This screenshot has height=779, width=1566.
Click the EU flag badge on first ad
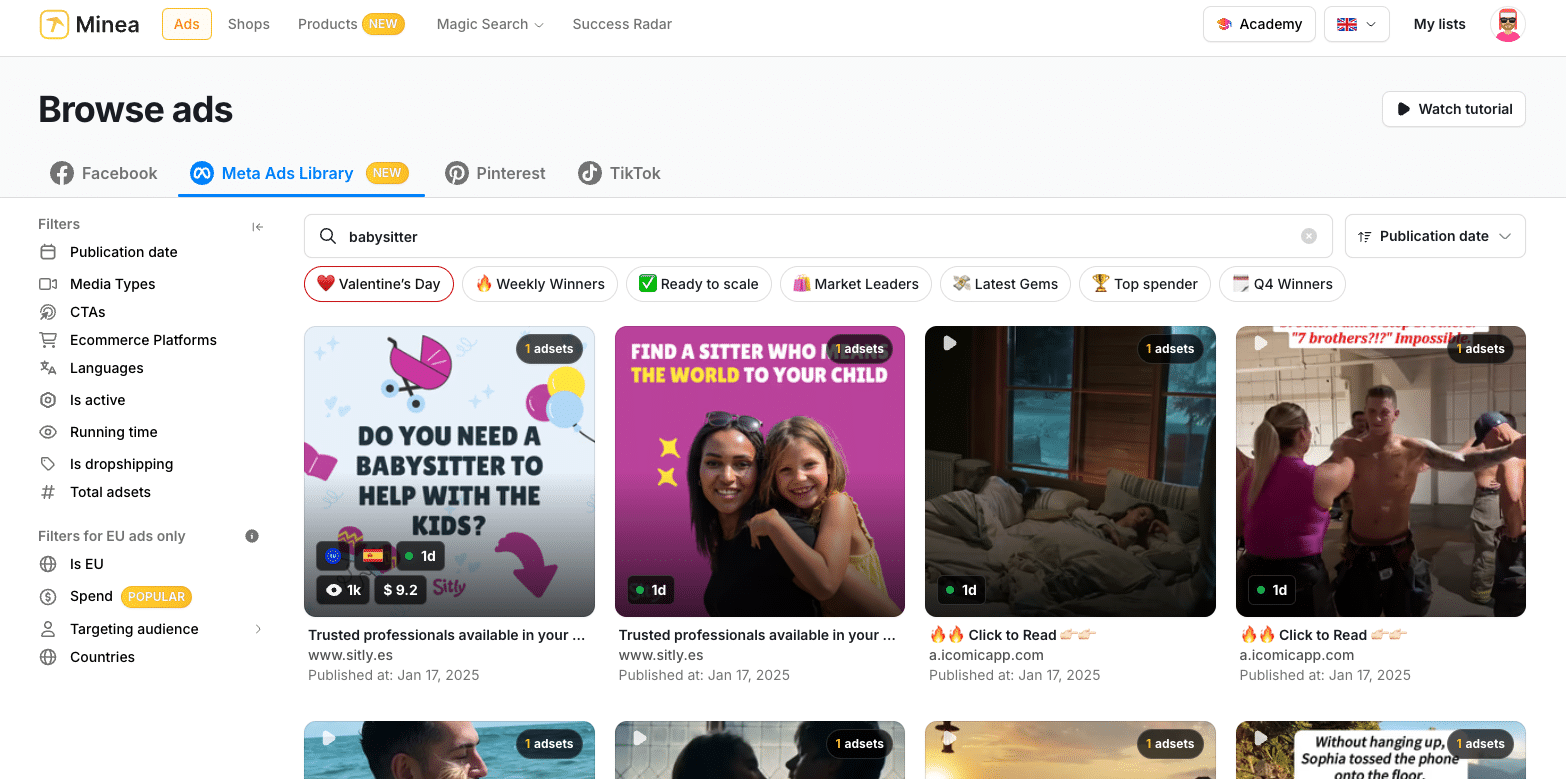(x=333, y=556)
